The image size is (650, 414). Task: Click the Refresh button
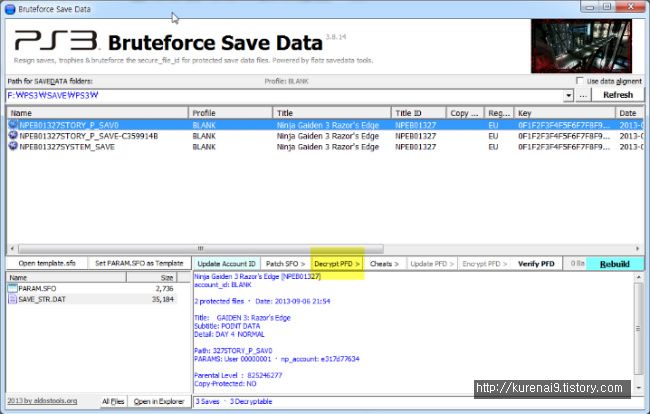point(618,95)
